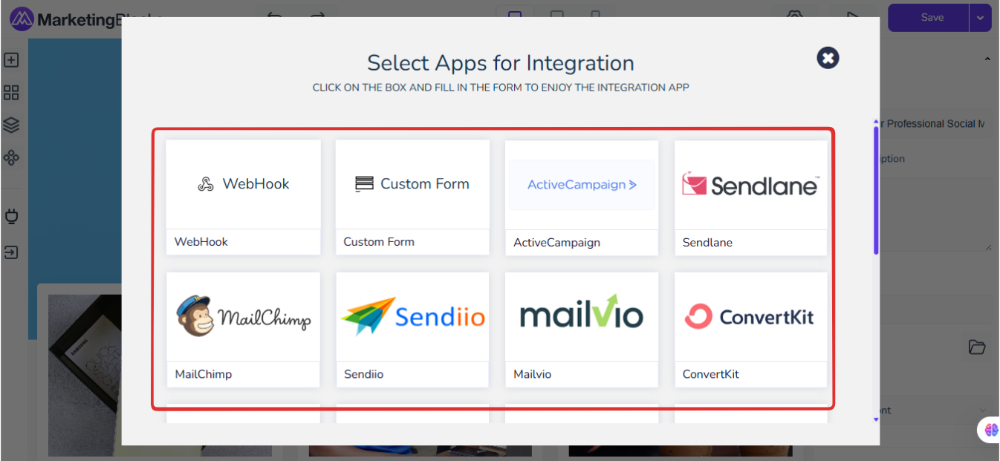Click the MarketingBlocks logo
The height and width of the screenshot is (461, 1000).
66,17
